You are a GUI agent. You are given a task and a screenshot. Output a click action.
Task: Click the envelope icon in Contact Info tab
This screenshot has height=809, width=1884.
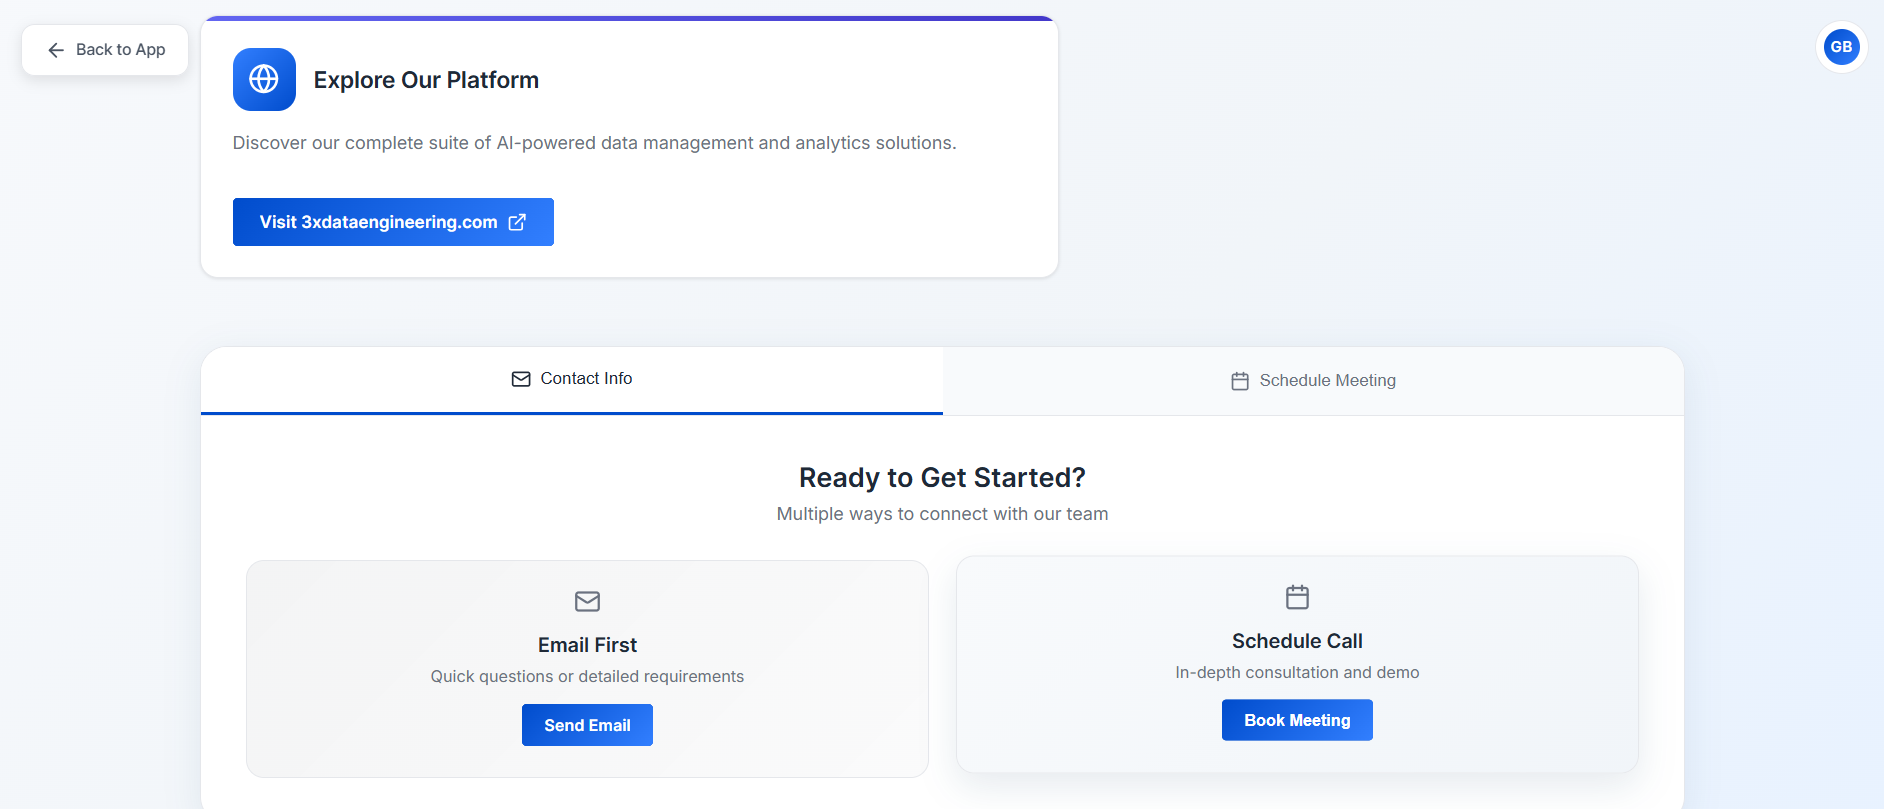(x=521, y=379)
